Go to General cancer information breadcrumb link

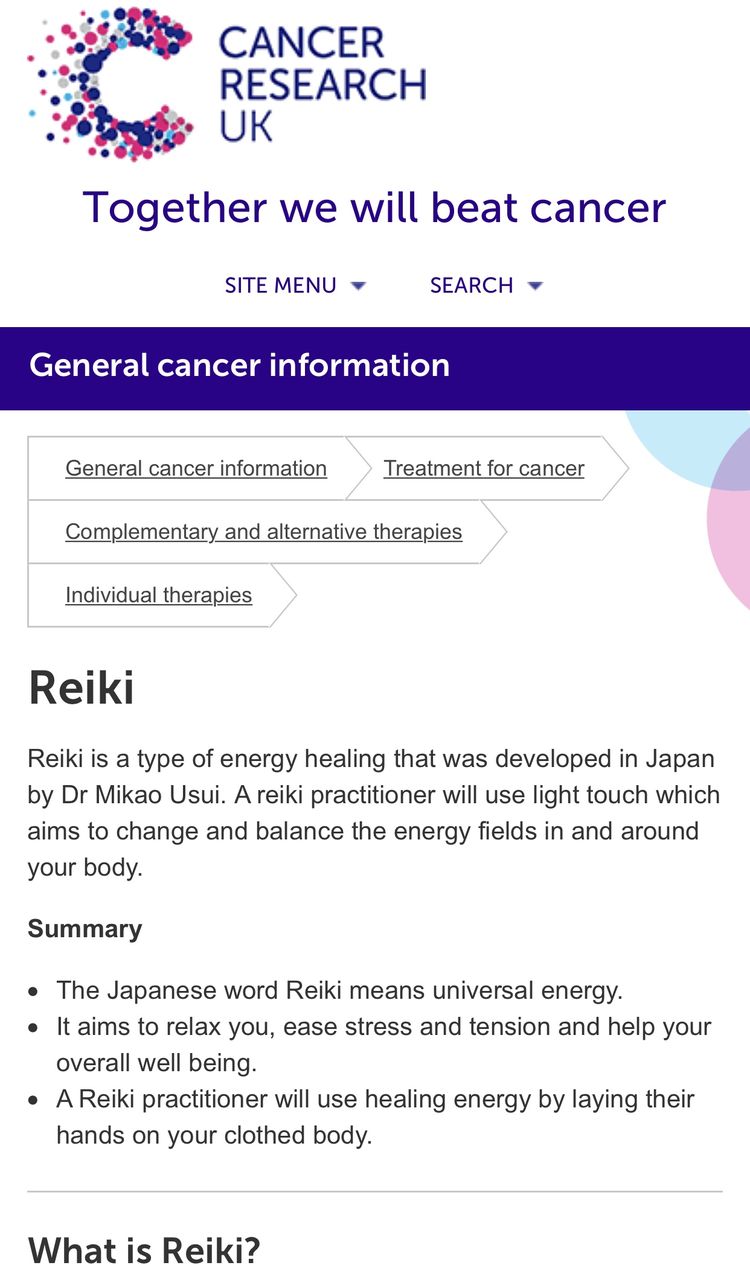point(196,468)
